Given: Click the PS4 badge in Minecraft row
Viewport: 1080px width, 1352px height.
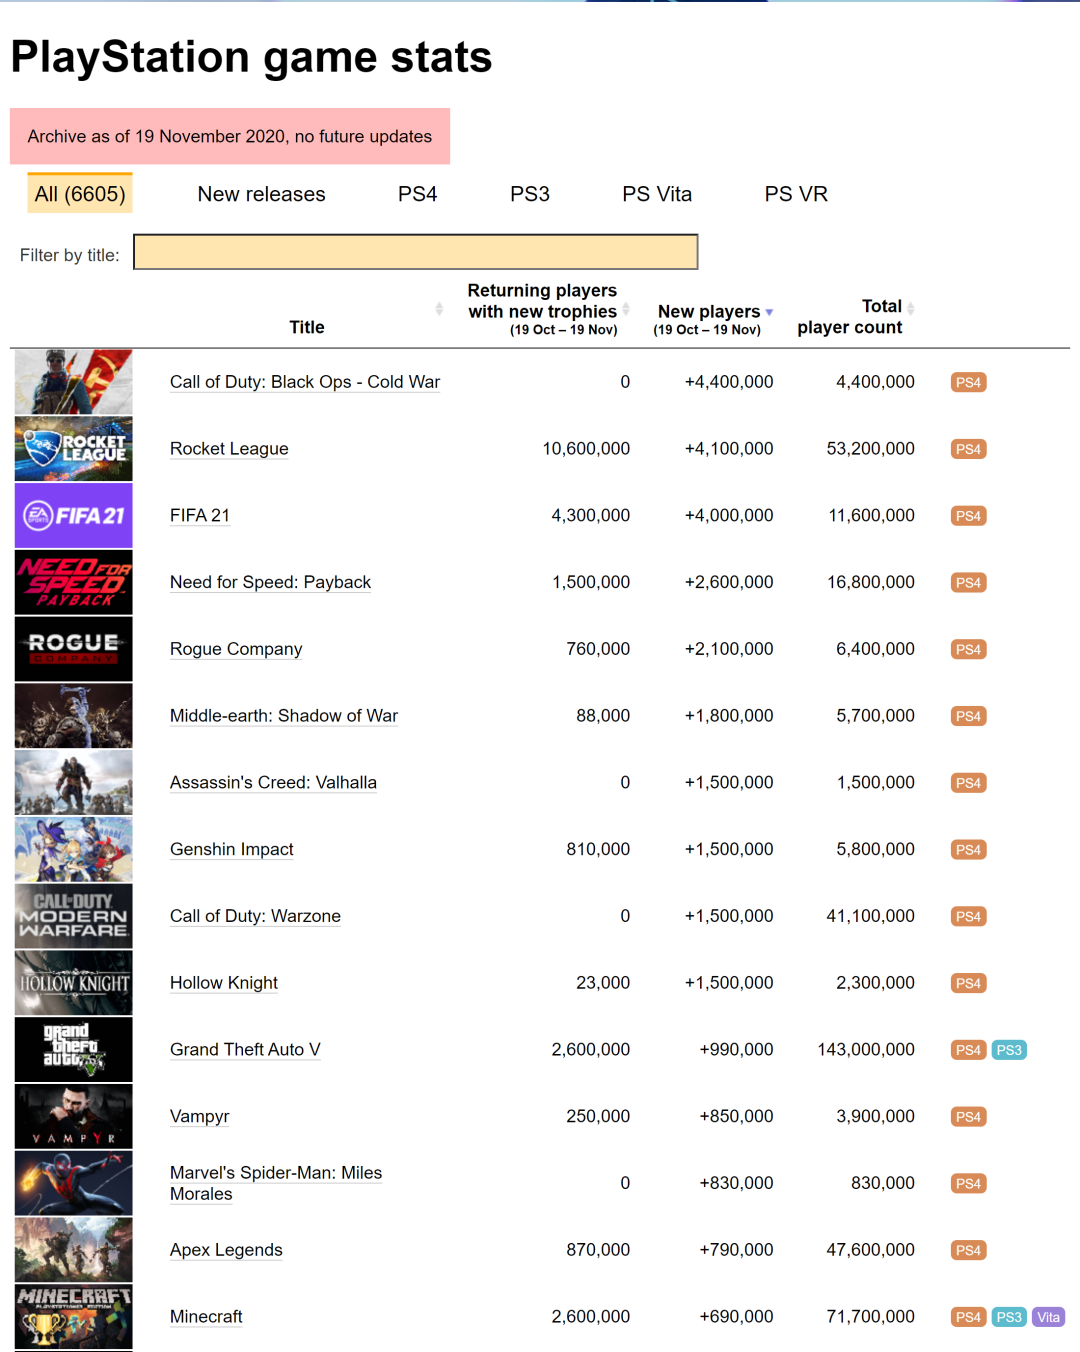Looking at the screenshot, I should tap(968, 1317).
